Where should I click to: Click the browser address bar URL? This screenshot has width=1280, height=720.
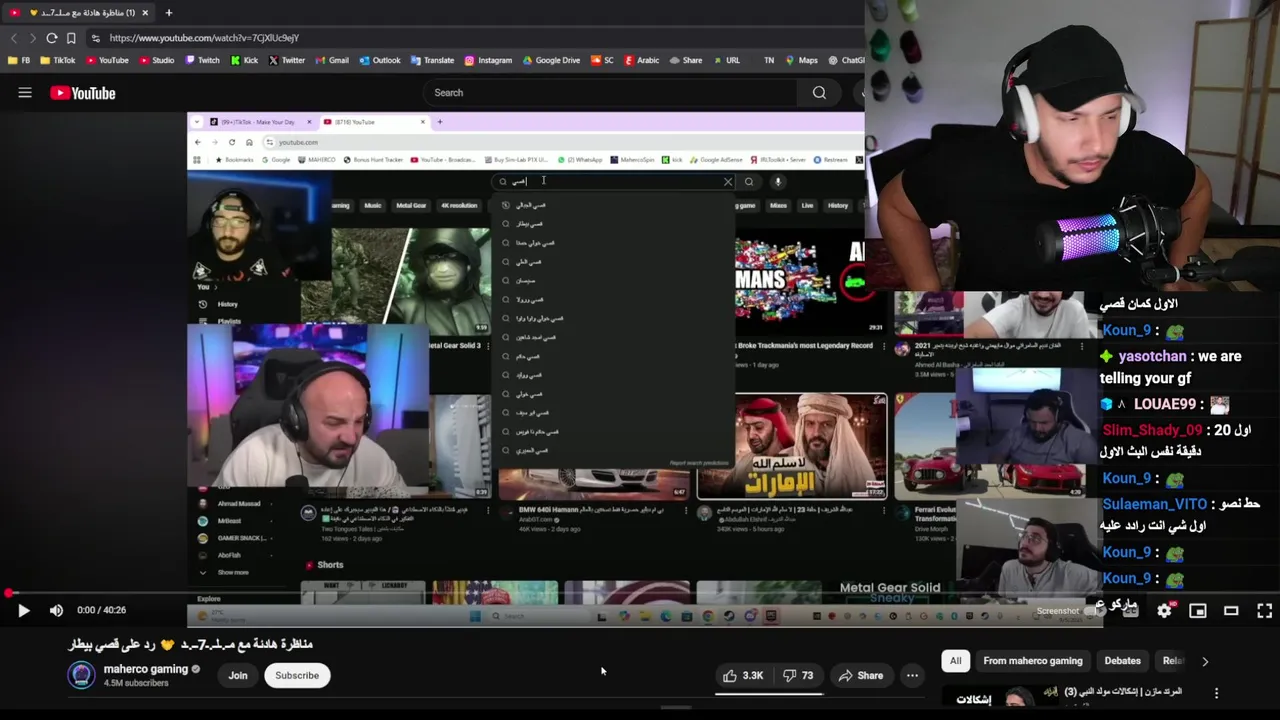[204, 38]
